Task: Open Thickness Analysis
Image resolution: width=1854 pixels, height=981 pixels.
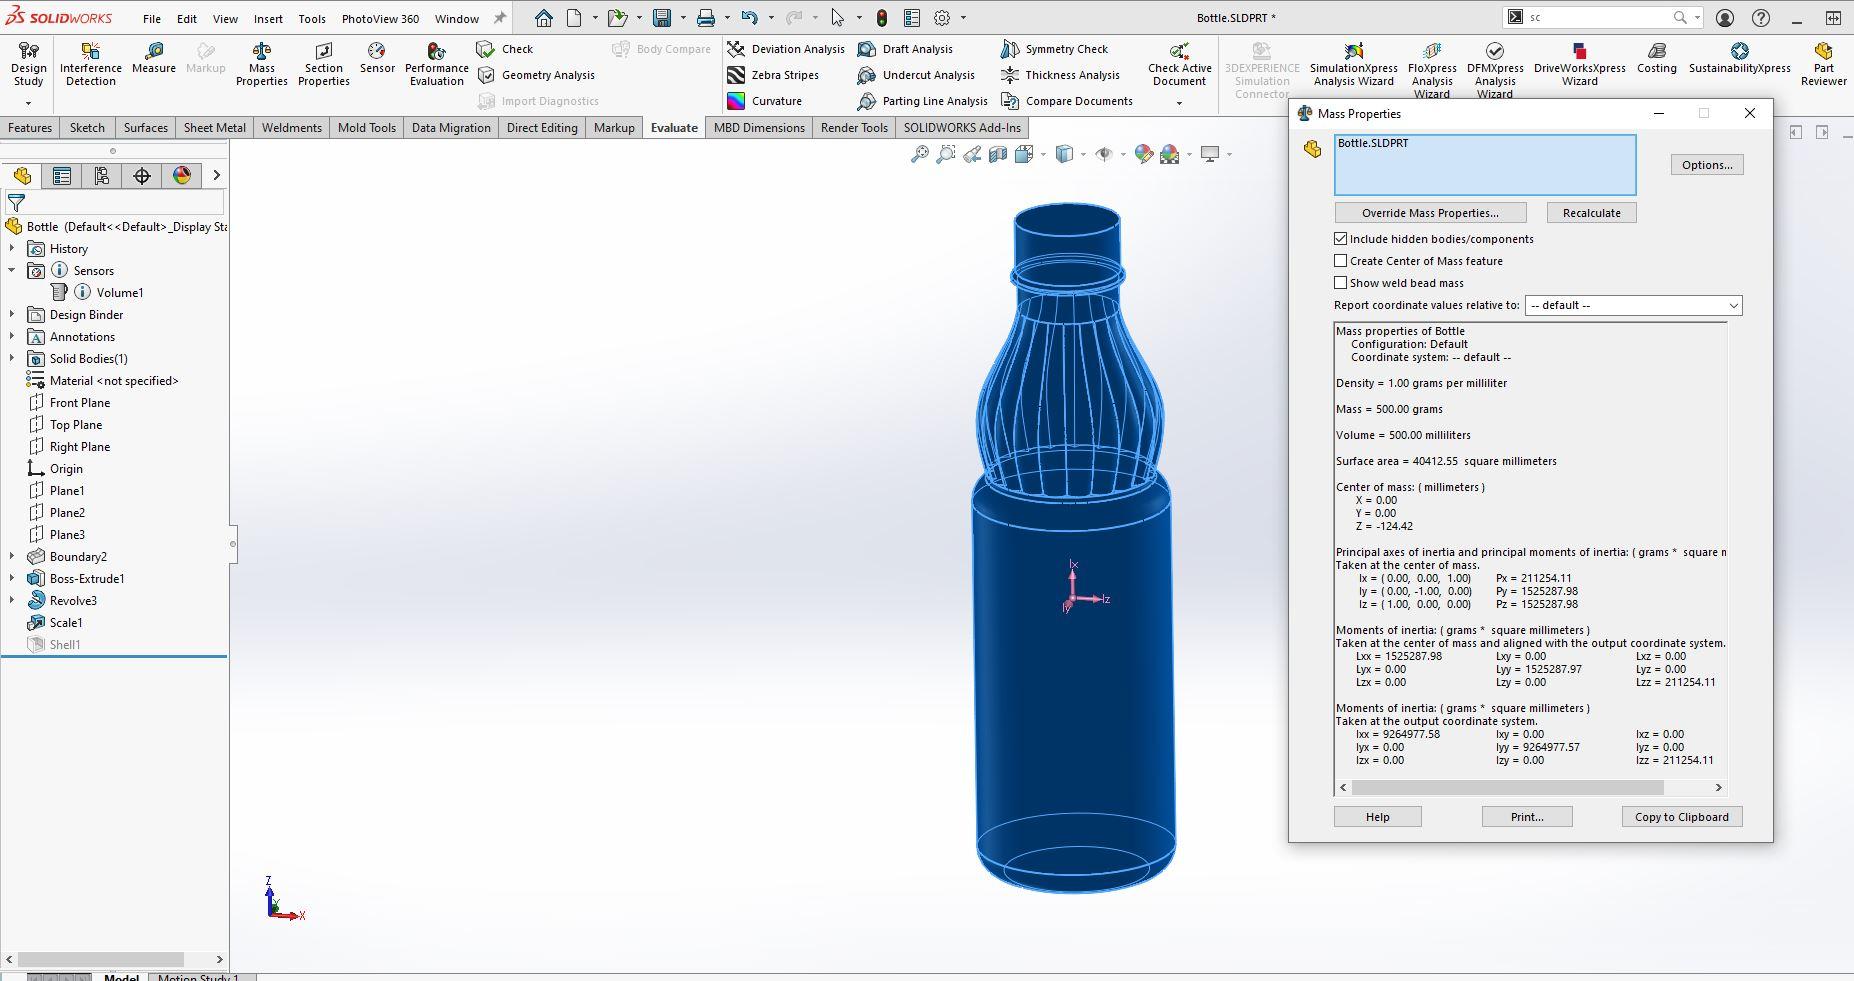Action: click(x=1061, y=75)
